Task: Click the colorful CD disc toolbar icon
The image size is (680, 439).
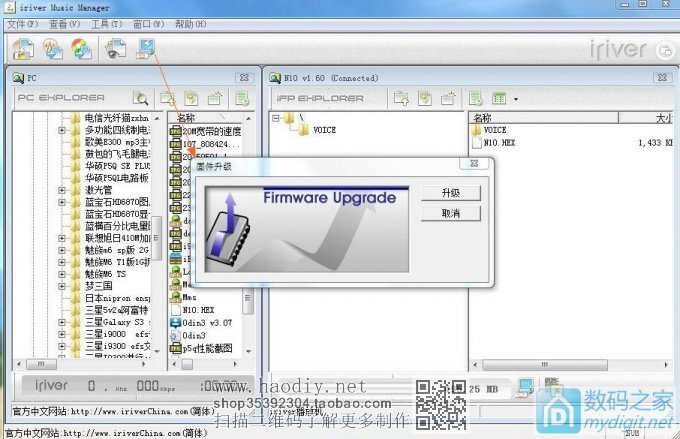Action: (82, 47)
